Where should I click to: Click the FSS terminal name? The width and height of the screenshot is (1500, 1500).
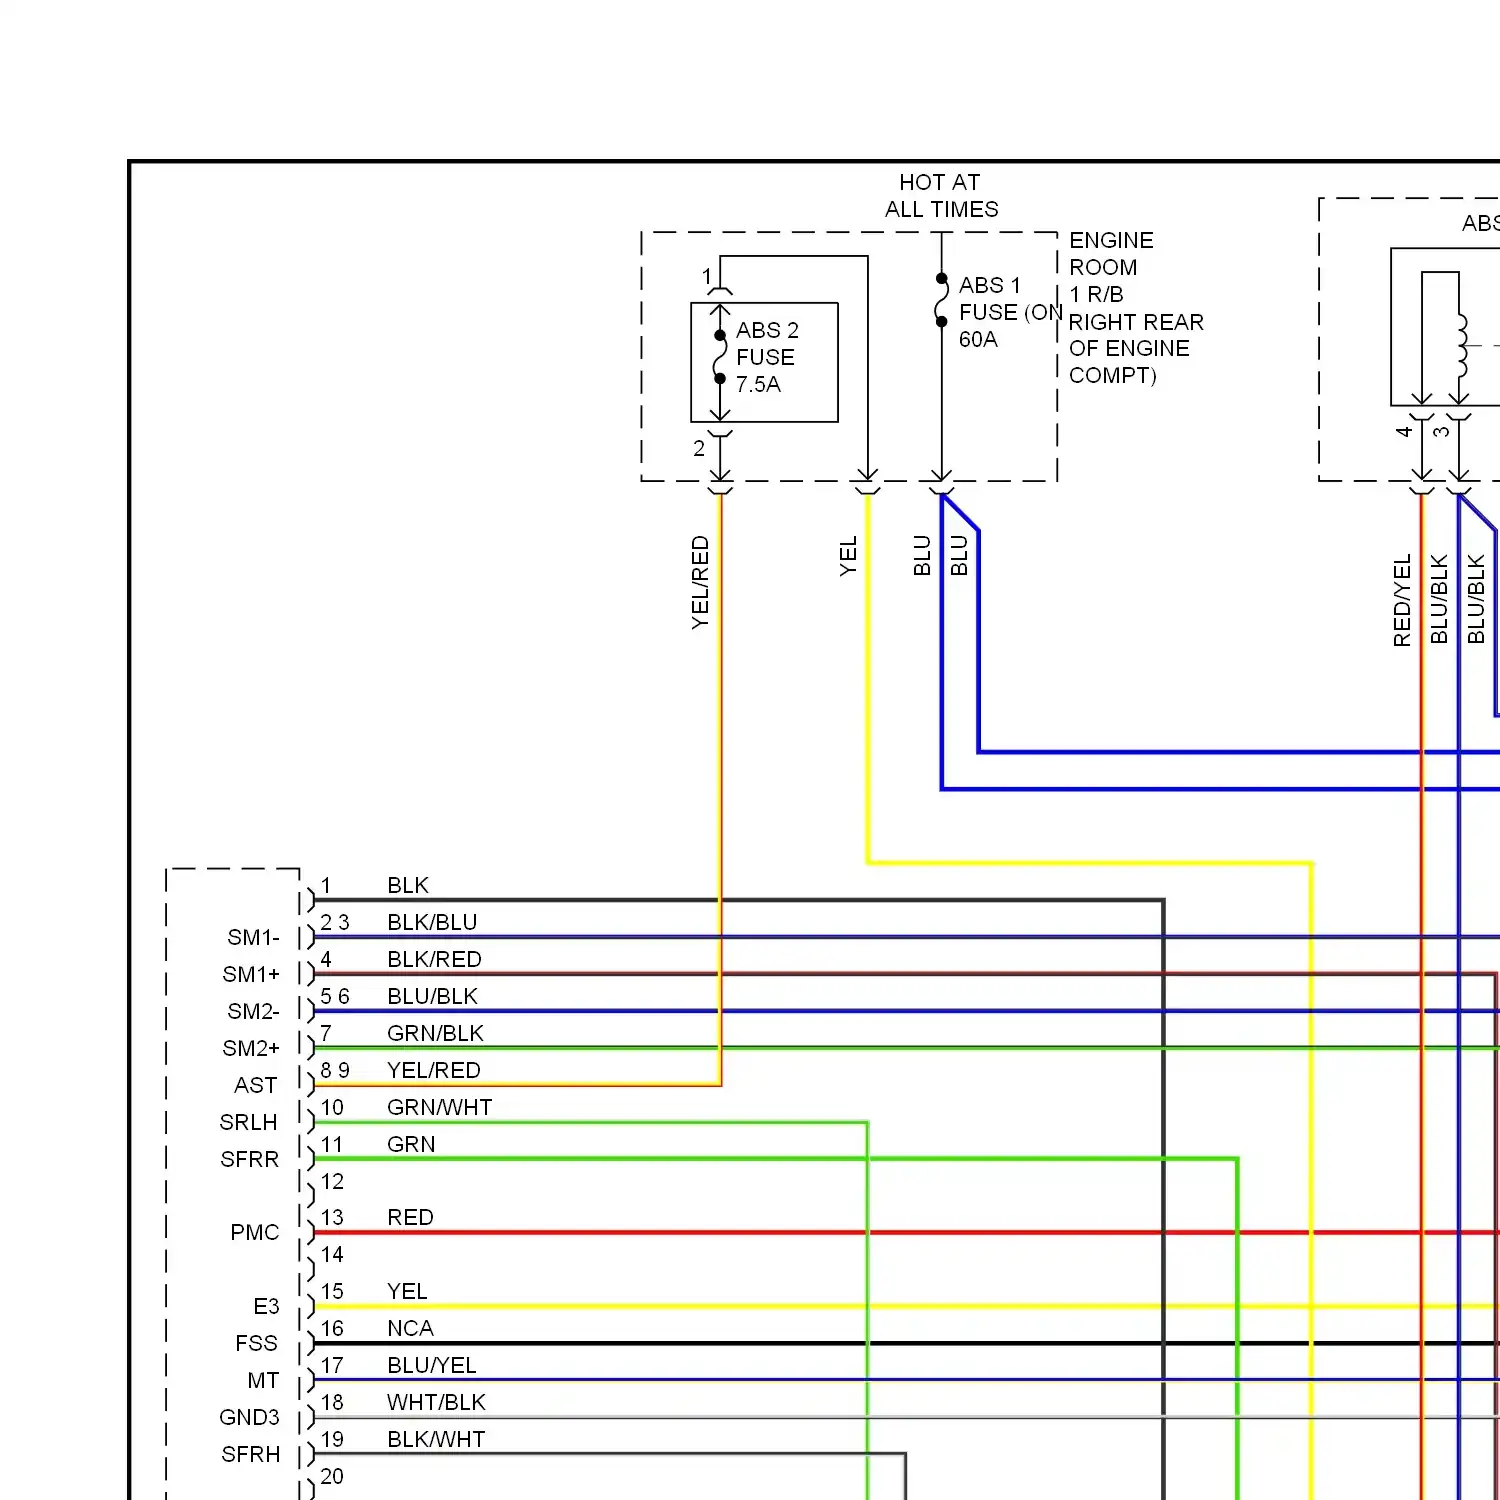(x=256, y=1343)
